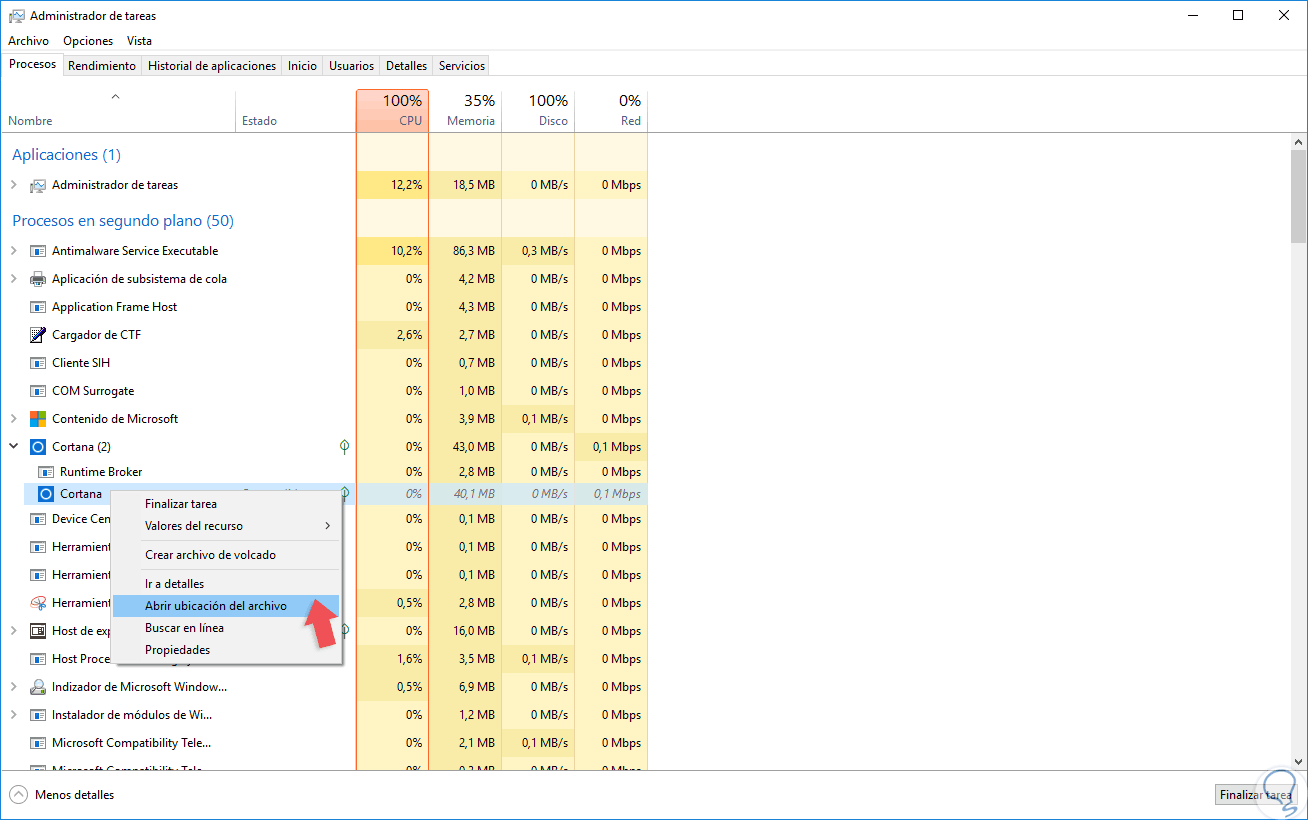Open the Opciones menu
Viewport: 1308px width, 820px height.
[88, 41]
